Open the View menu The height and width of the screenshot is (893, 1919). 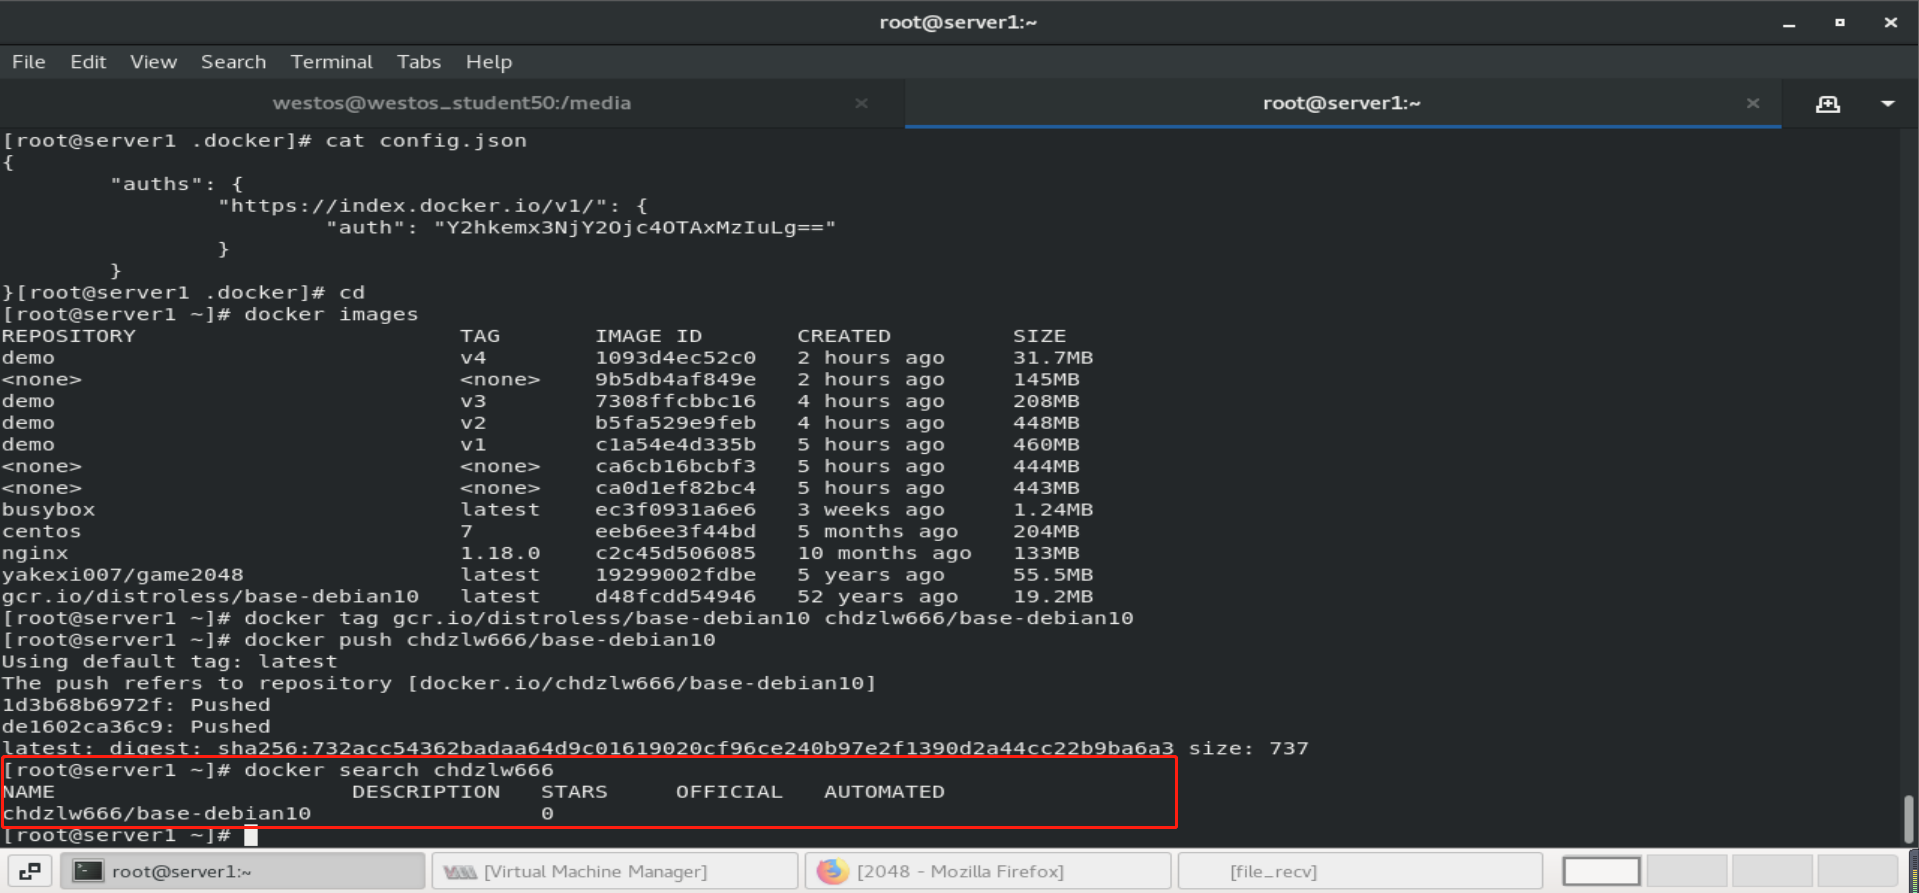click(x=153, y=62)
